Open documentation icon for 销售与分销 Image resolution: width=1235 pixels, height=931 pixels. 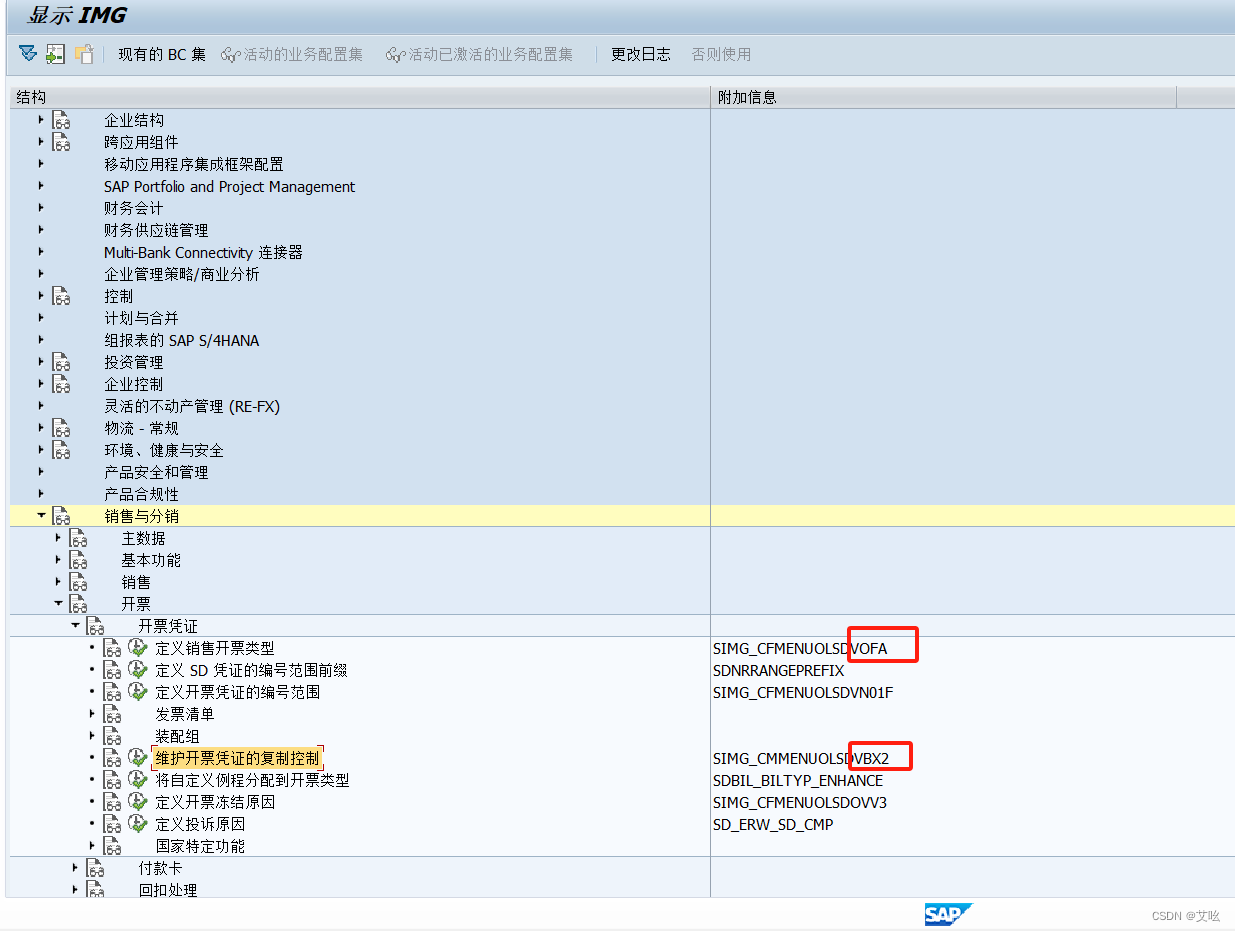[62, 516]
